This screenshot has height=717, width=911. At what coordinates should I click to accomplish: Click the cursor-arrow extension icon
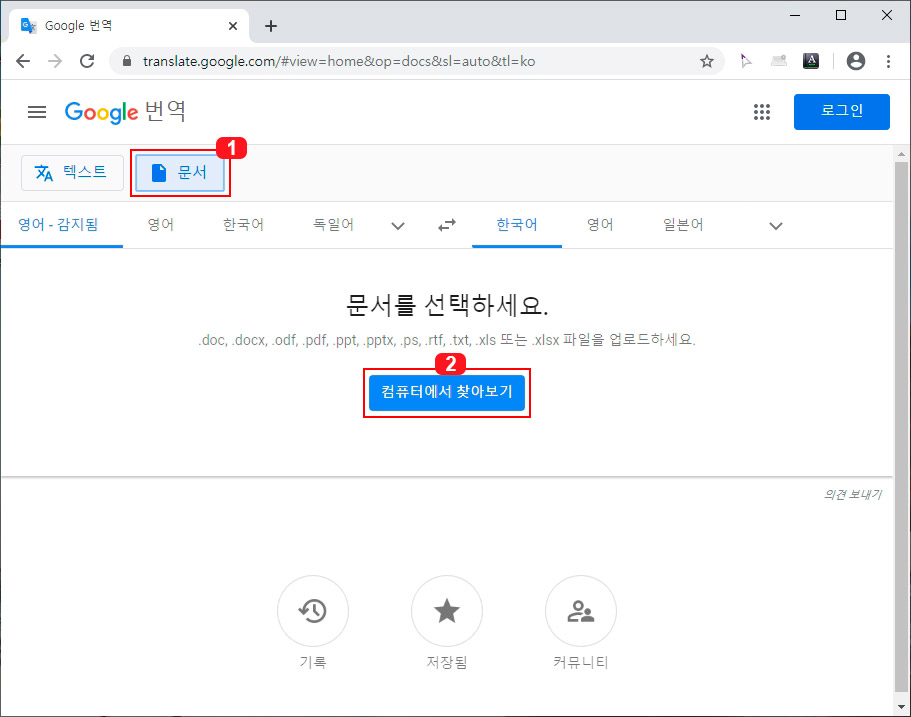pyautogui.click(x=746, y=61)
